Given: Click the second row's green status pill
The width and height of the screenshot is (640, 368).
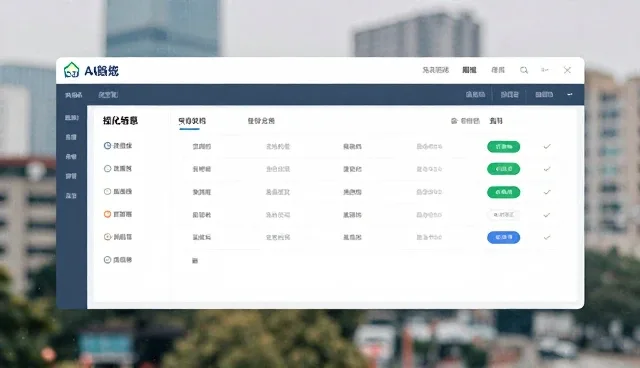Looking at the screenshot, I should click(504, 169).
